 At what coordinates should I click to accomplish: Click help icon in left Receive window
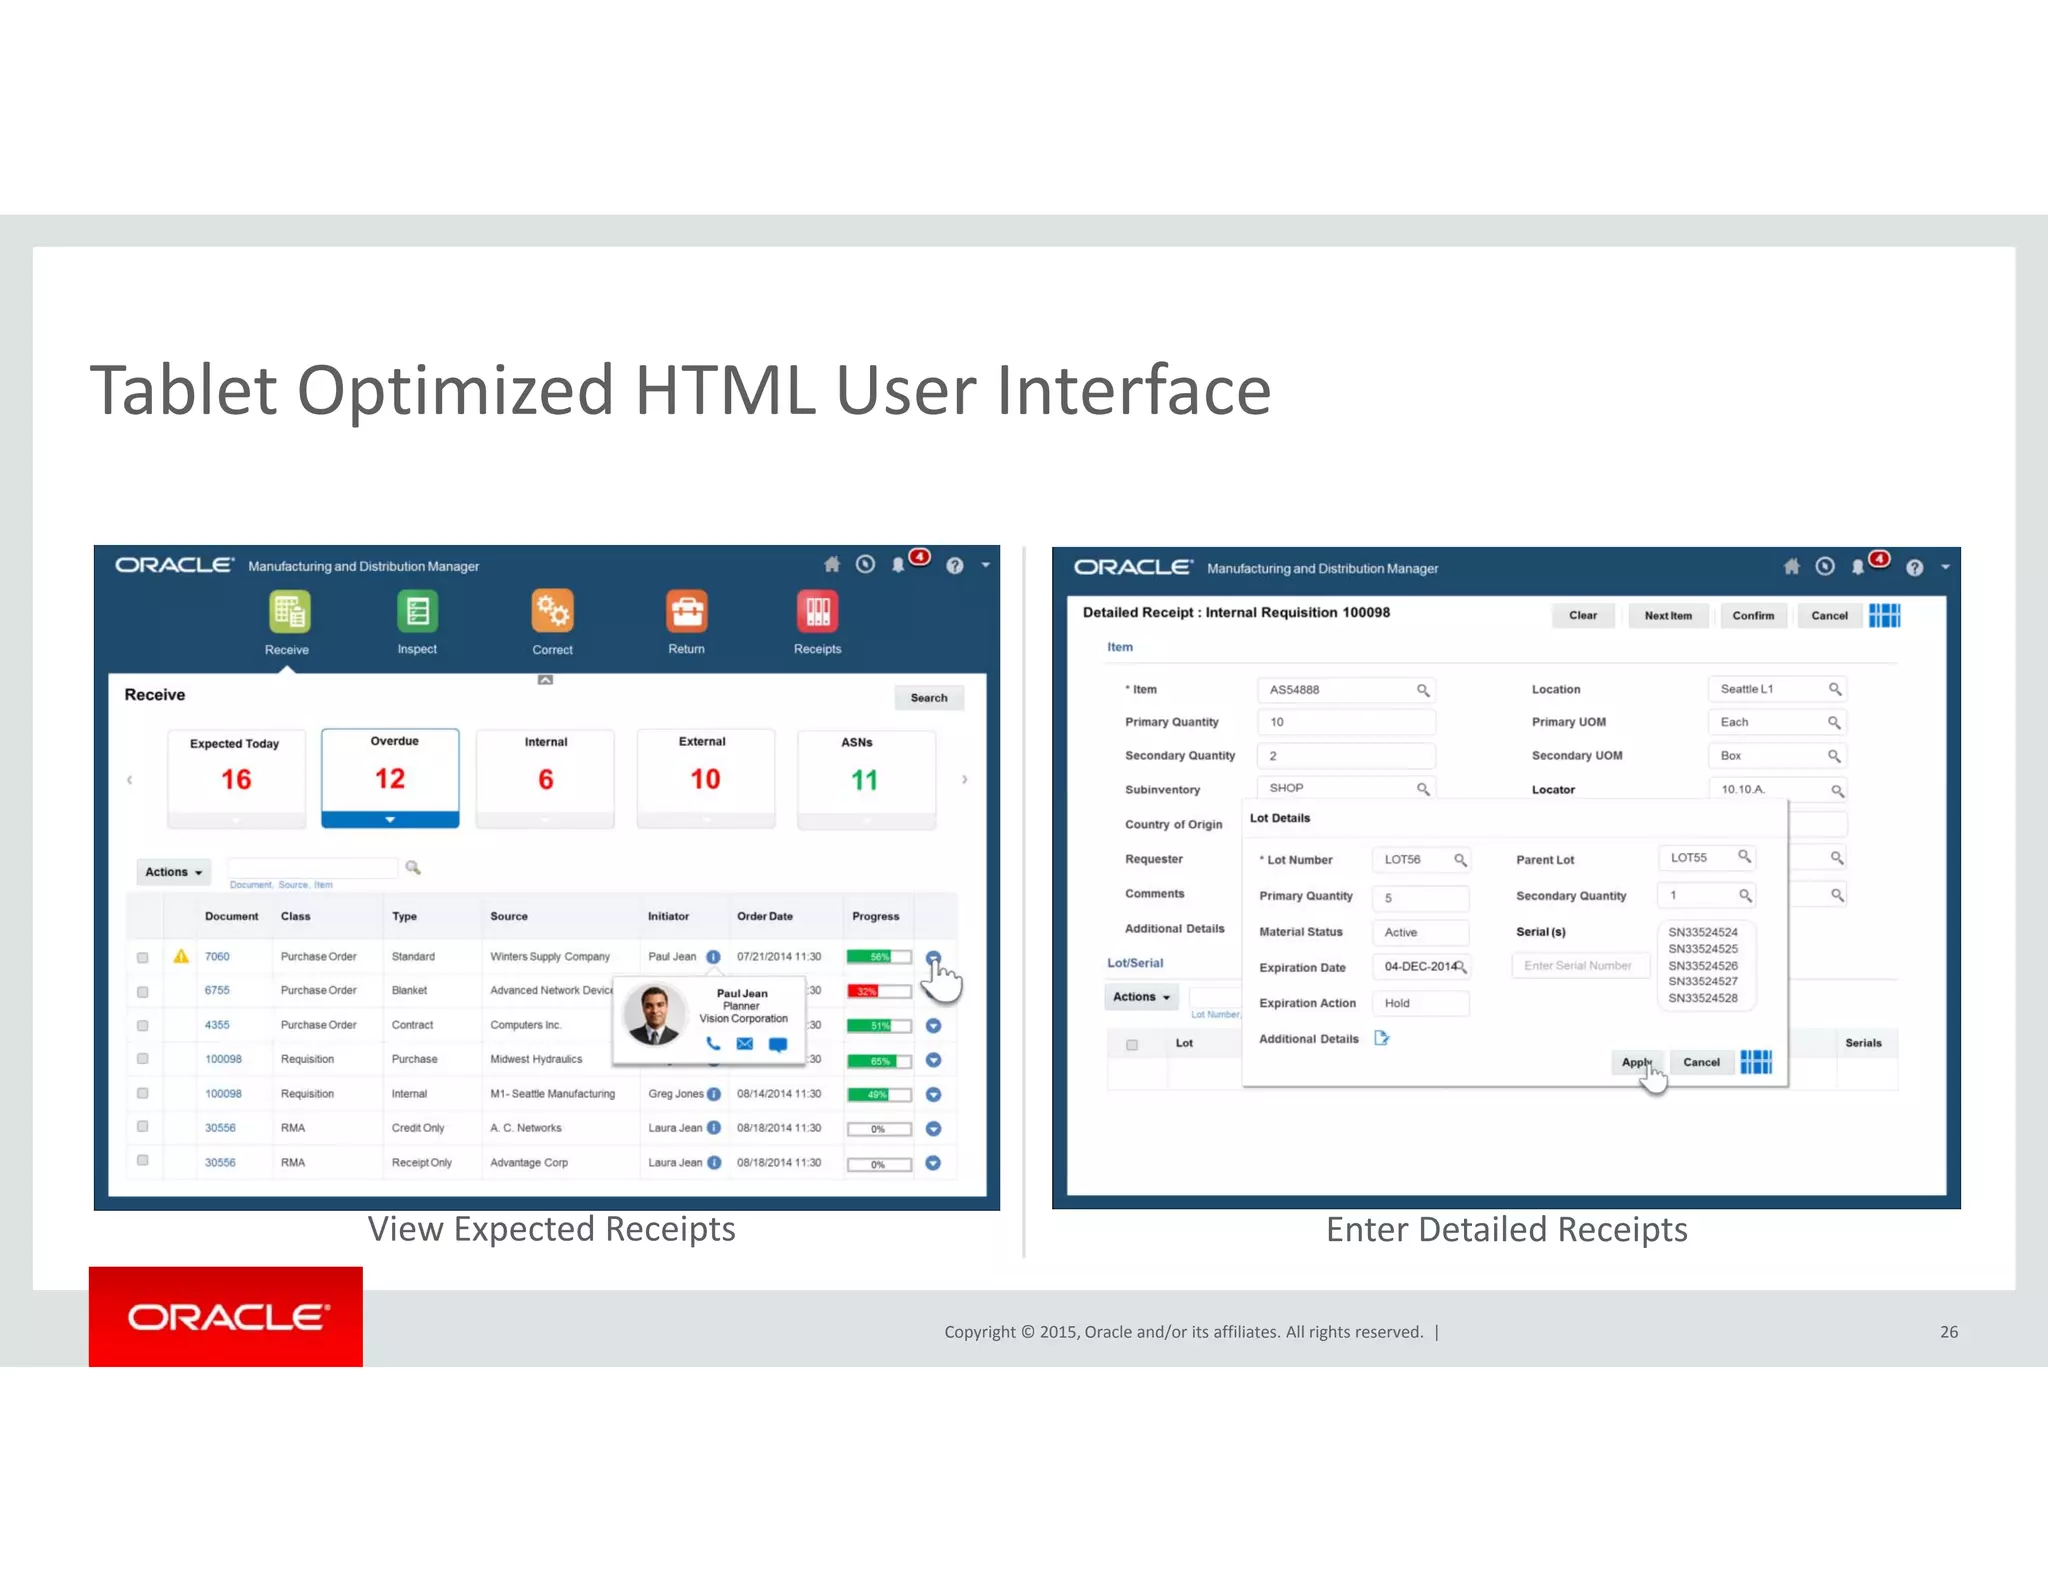[x=955, y=566]
